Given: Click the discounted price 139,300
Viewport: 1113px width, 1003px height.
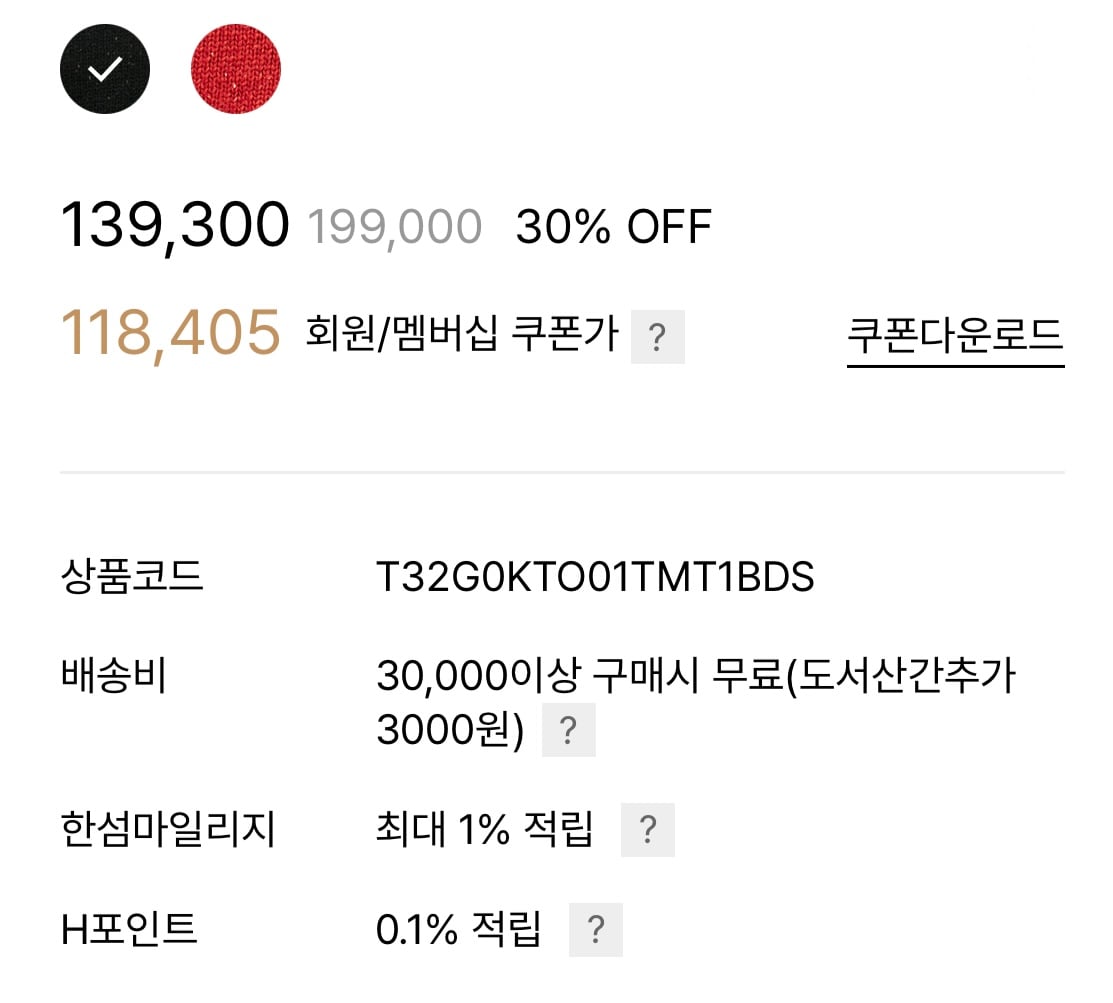Looking at the screenshot, I should pyautogui.click(x=175, y=225).
